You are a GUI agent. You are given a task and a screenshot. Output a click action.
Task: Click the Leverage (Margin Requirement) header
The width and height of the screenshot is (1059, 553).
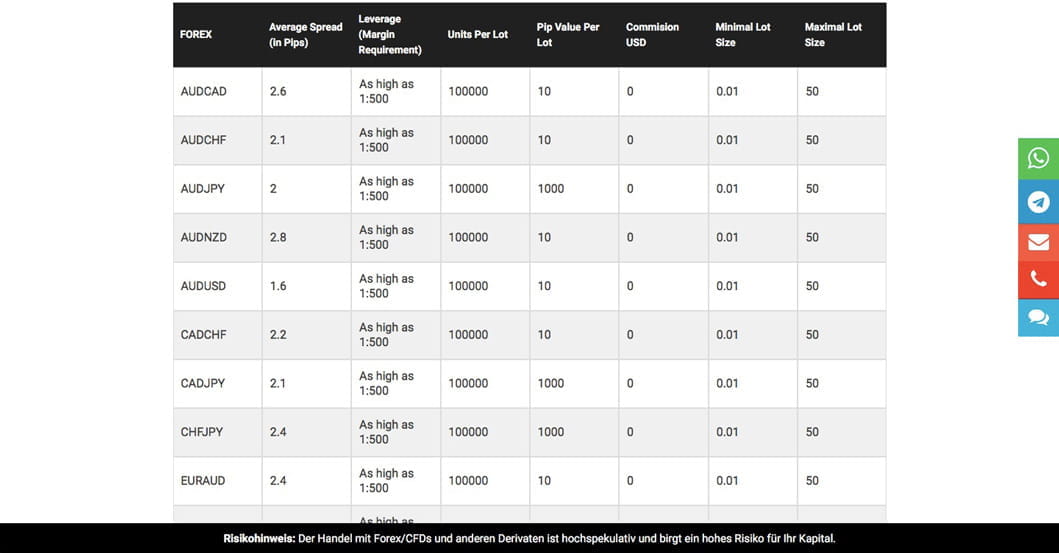tap(390, 34)
